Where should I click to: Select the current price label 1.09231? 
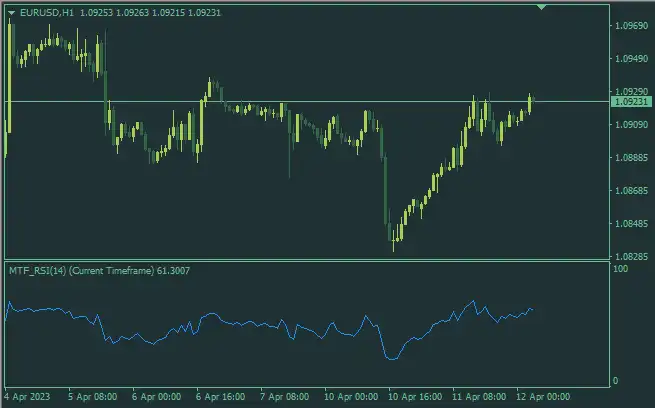click(631, 101)
